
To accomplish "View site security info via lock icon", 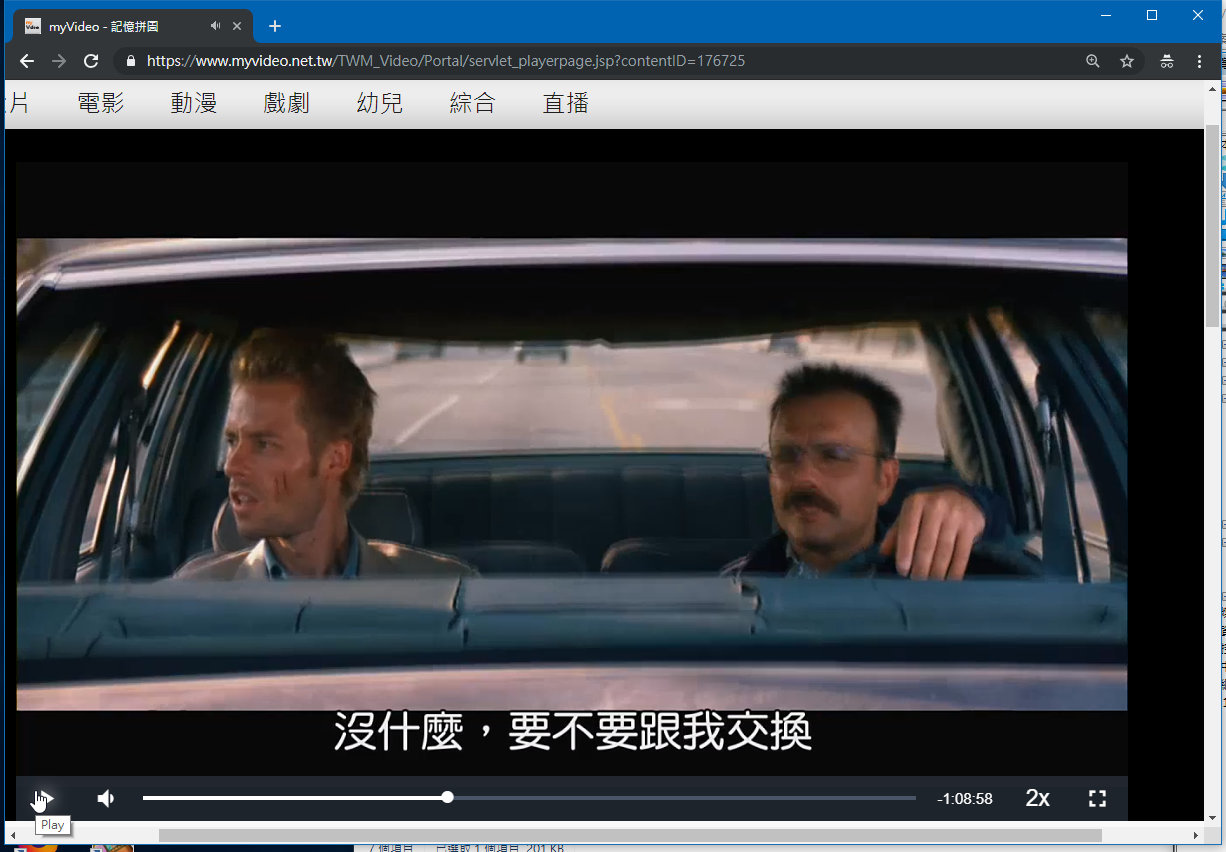I will click(x=130, y=61).
